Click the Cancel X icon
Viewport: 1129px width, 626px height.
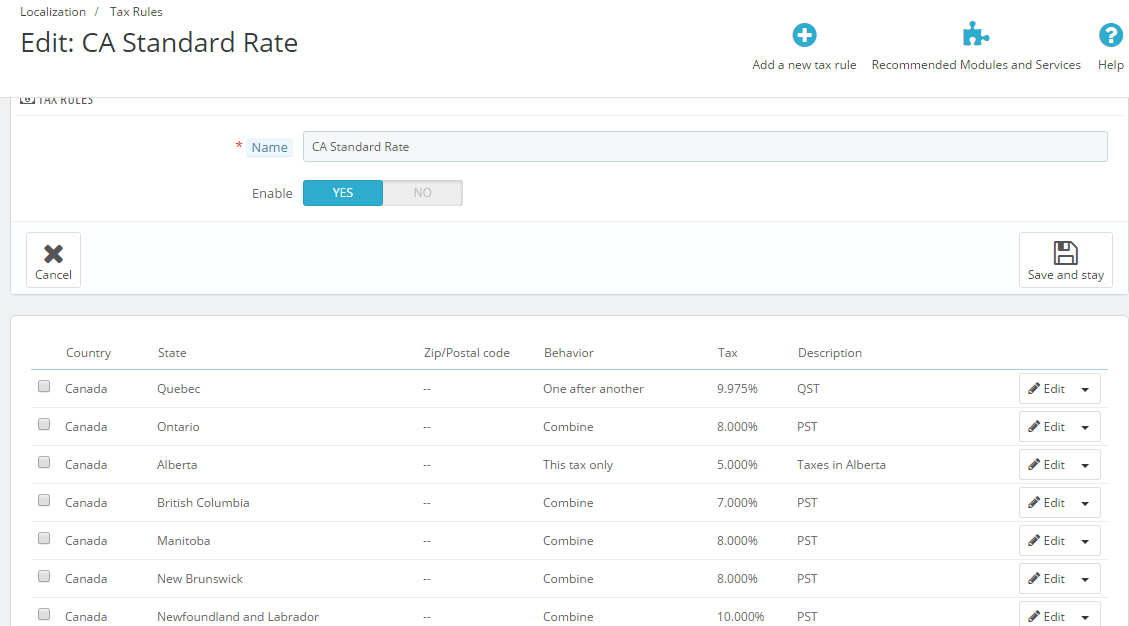(53, 254)
